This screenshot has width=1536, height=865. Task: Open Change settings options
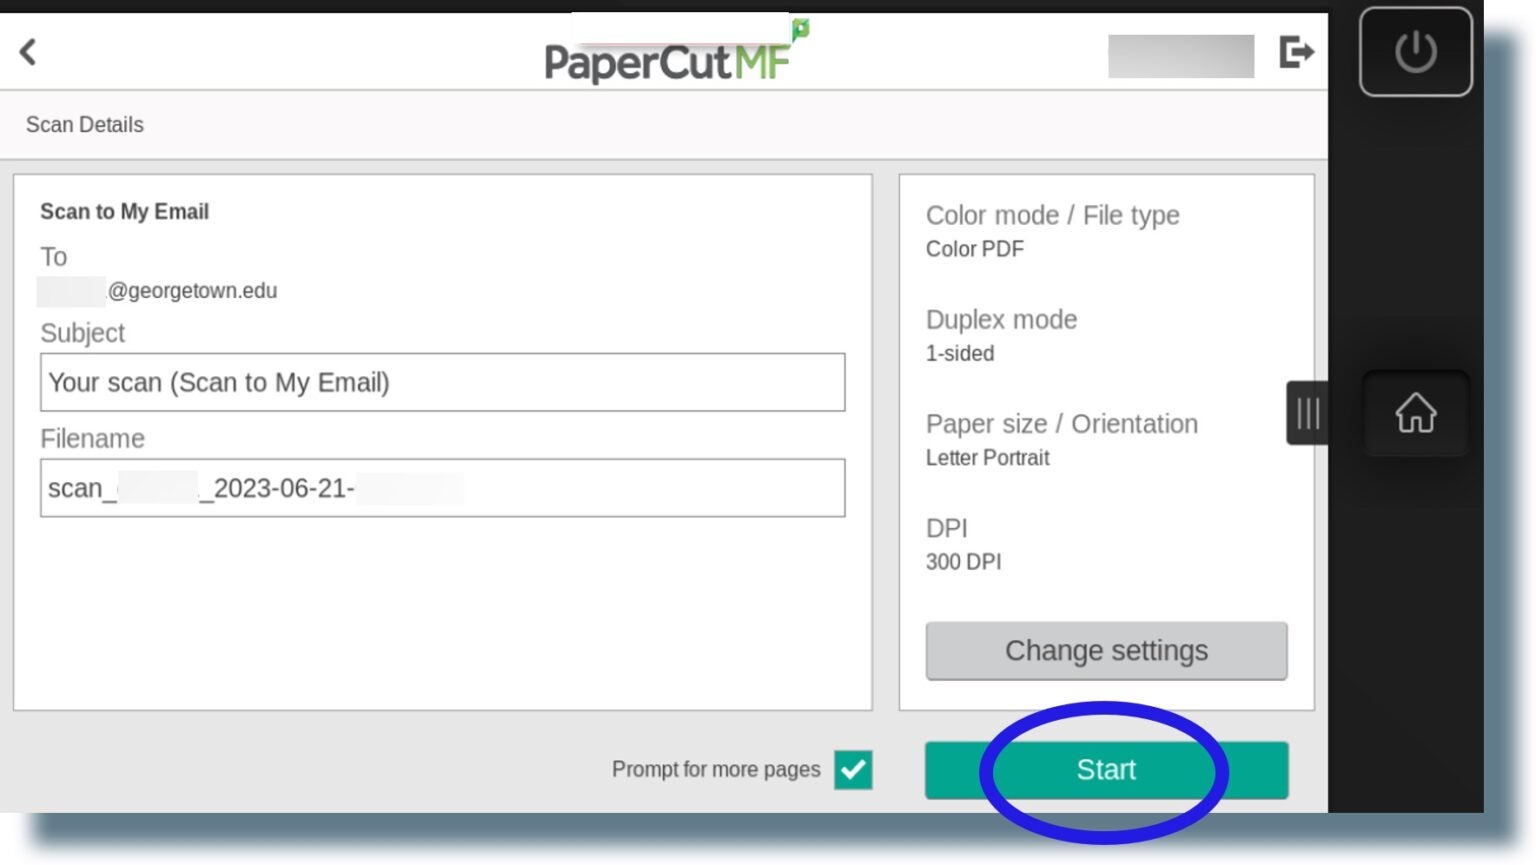[x=1106, y=650]
